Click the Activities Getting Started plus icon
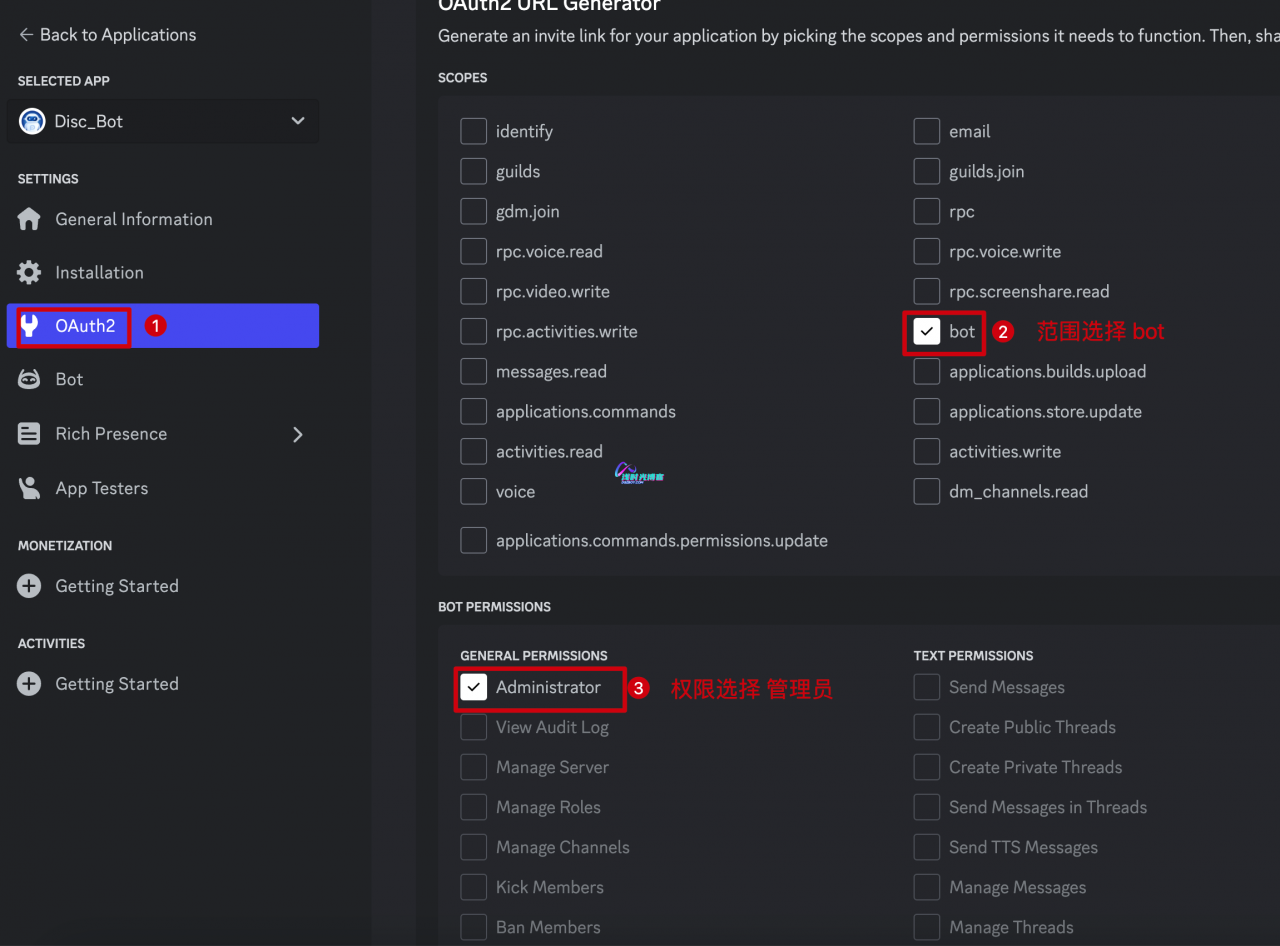 tap(29, 684)
